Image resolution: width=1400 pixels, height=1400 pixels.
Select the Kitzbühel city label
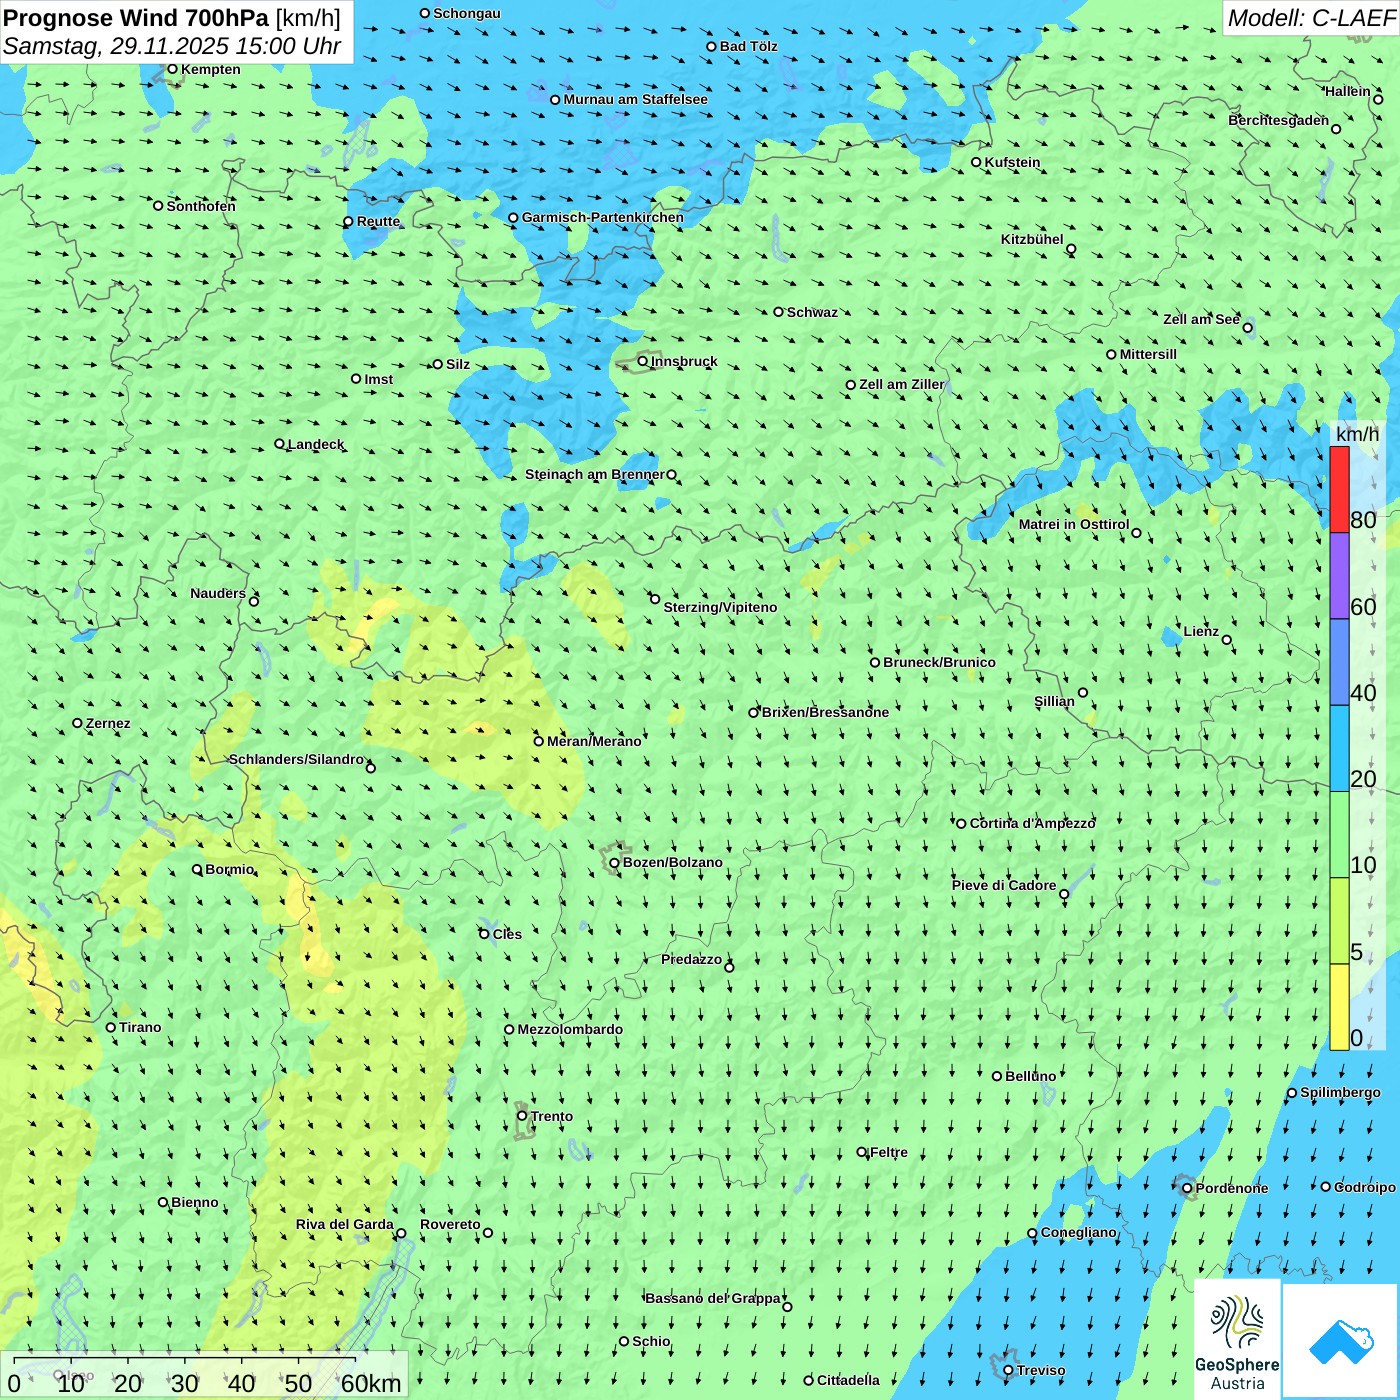click(x=1032, y=239)
